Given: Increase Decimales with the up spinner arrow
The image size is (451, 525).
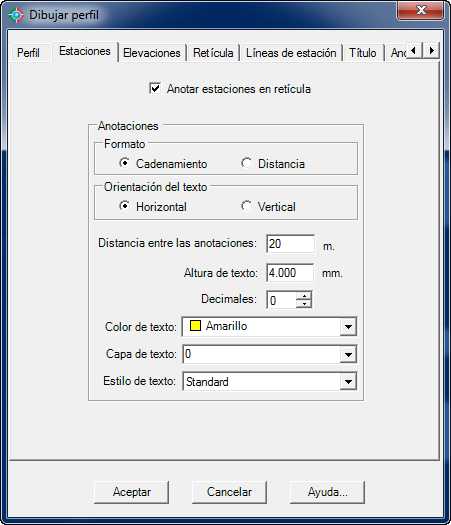Looking at the screenshot, I should coord(304,296).
